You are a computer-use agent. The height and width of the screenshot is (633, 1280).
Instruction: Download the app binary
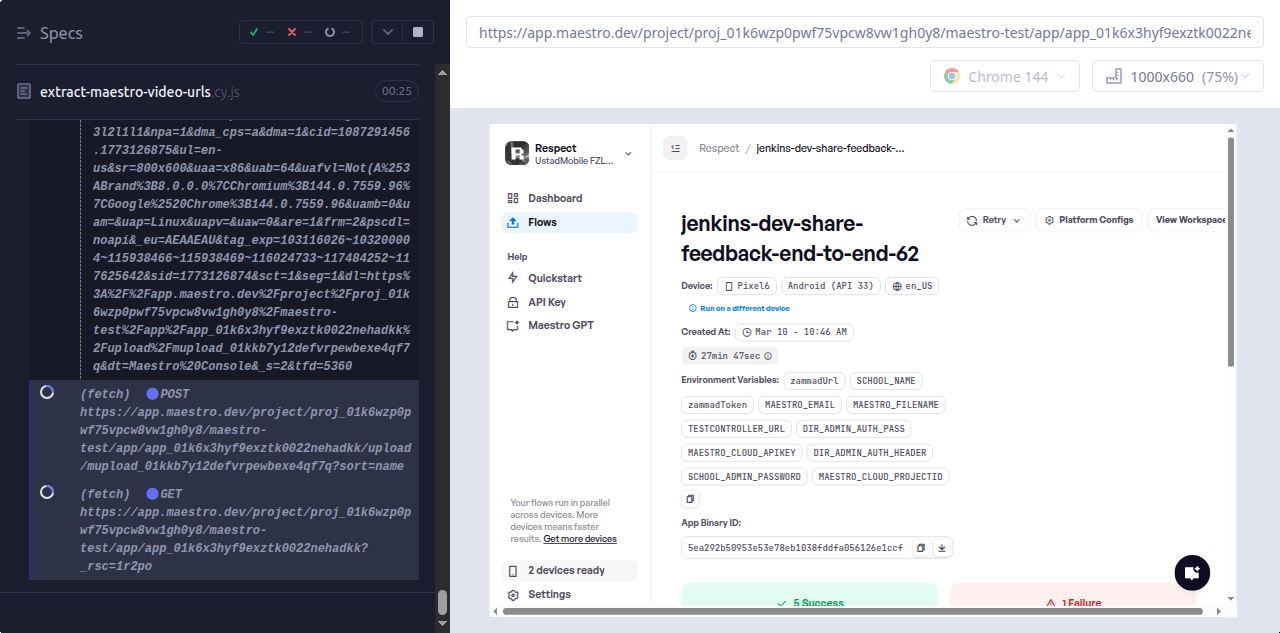pos(942,548)
